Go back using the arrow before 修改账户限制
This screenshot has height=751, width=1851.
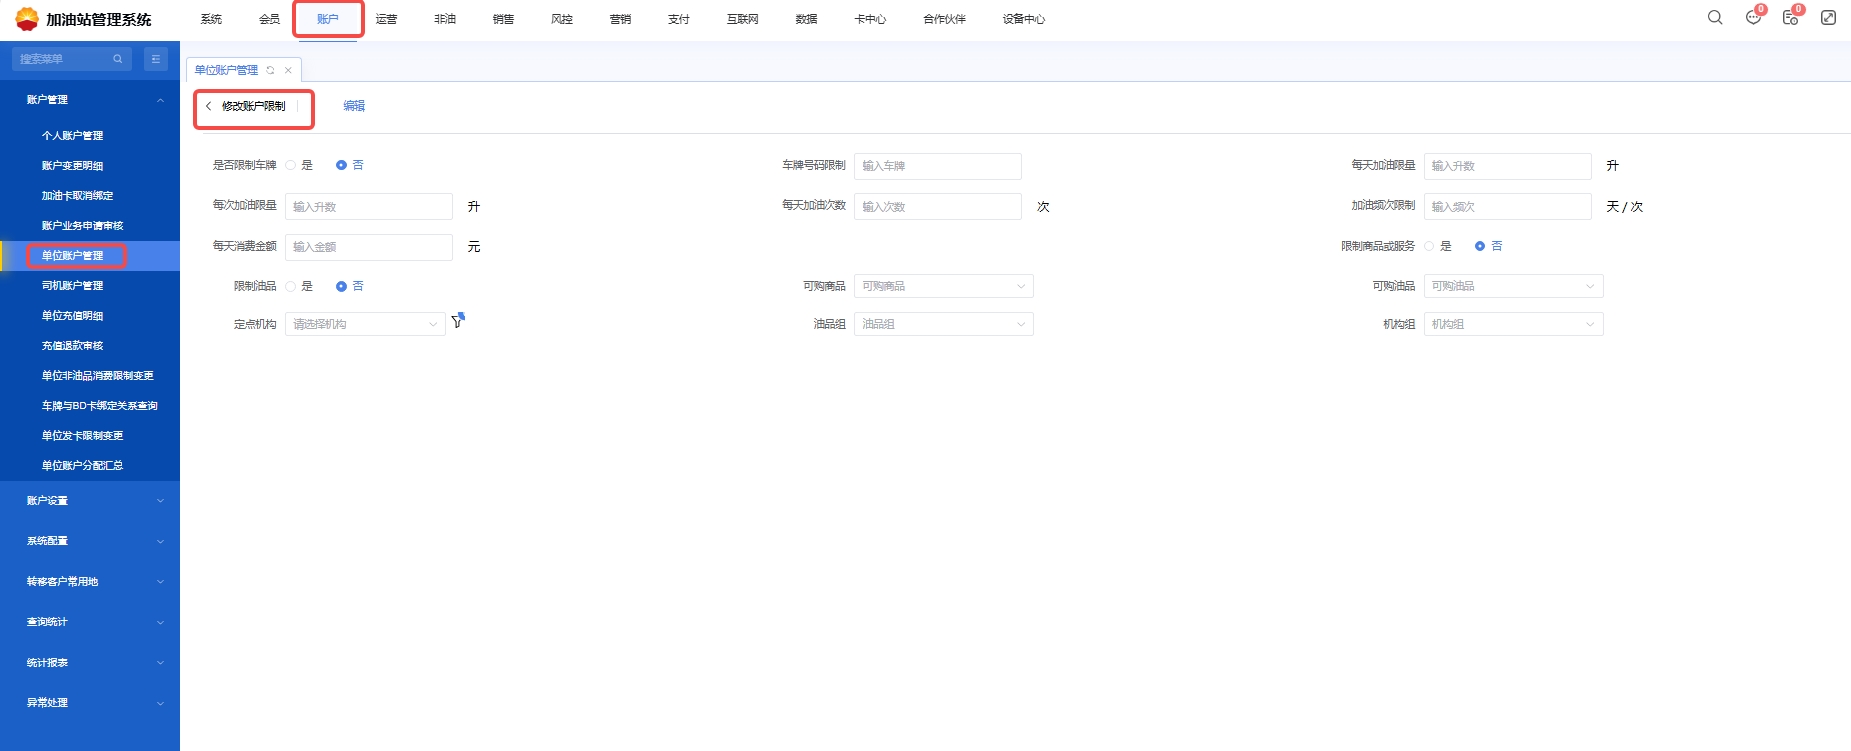tap(208, 106)
